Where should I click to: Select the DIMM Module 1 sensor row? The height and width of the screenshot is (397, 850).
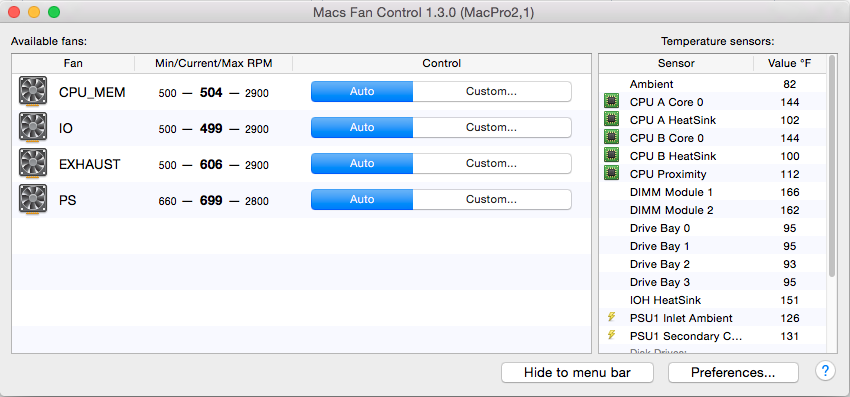tap(712, 192)
